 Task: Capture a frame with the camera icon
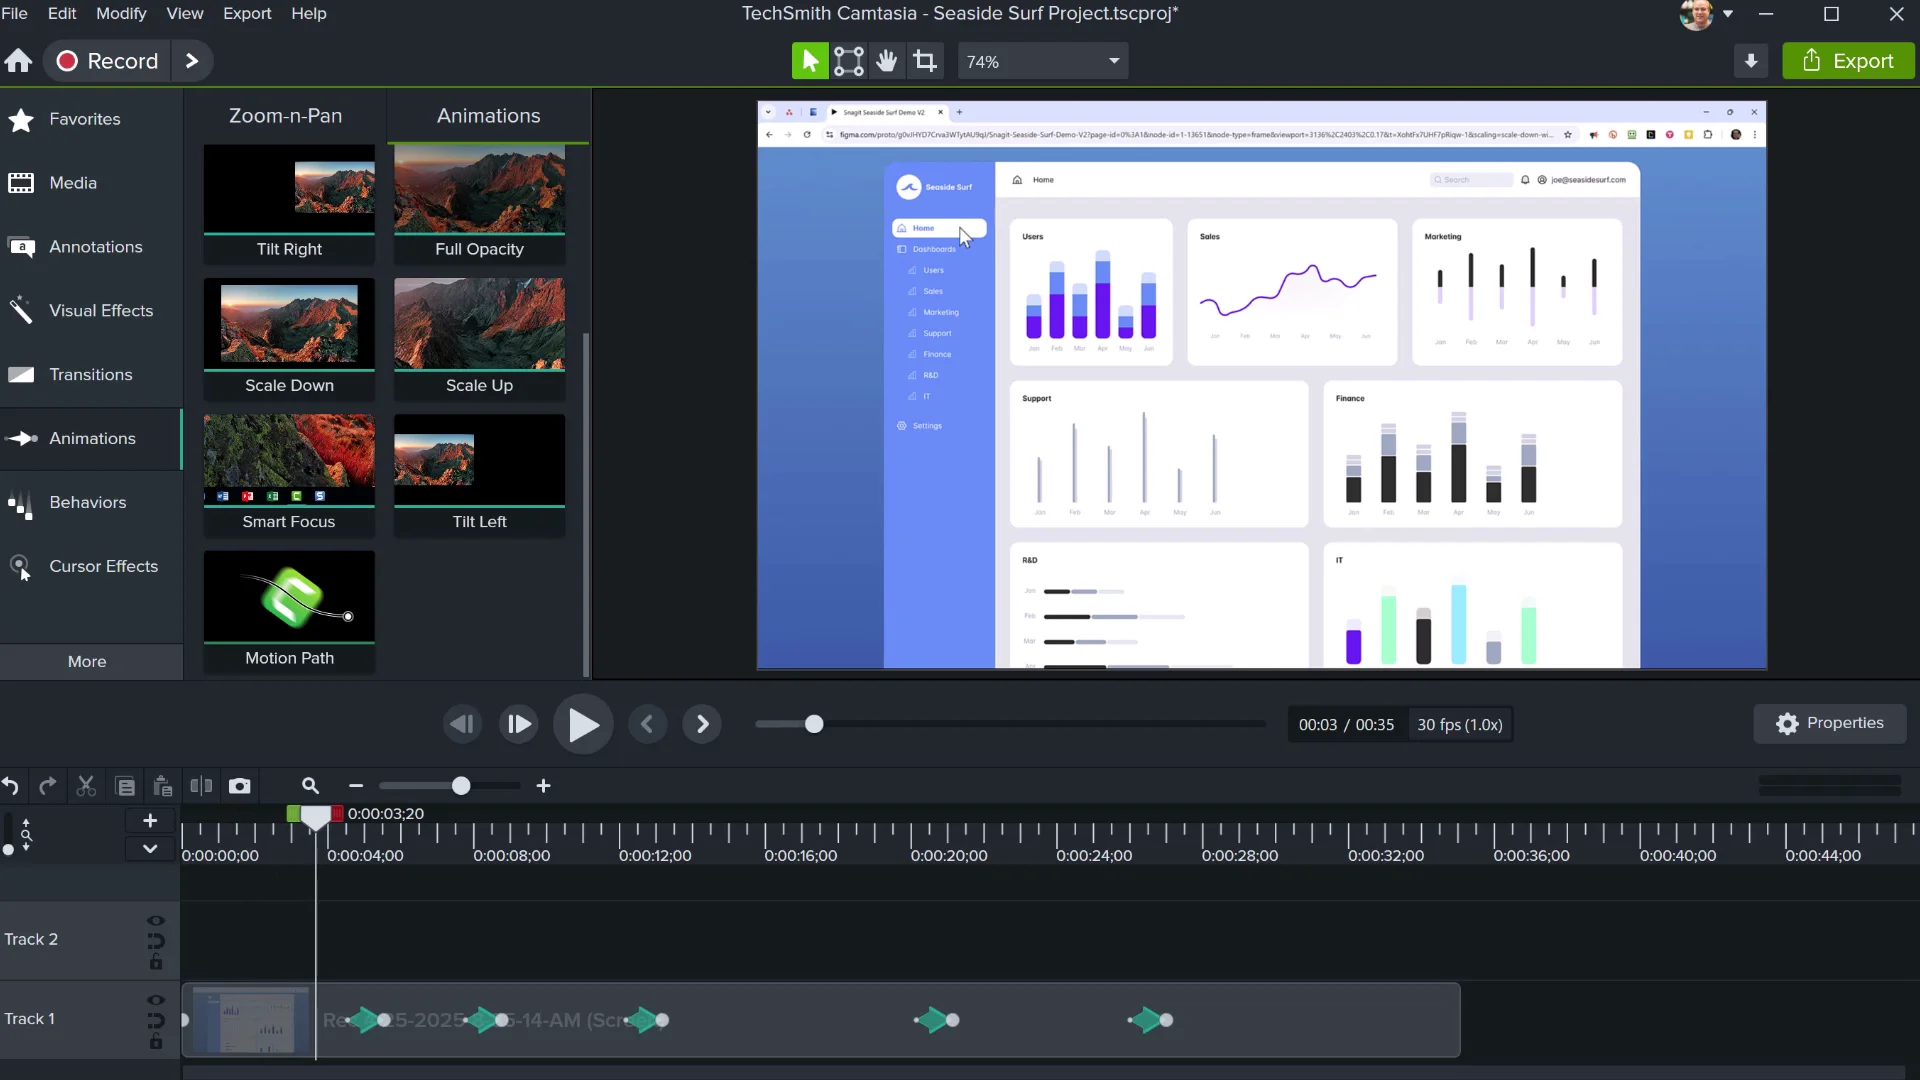point(240,786)
